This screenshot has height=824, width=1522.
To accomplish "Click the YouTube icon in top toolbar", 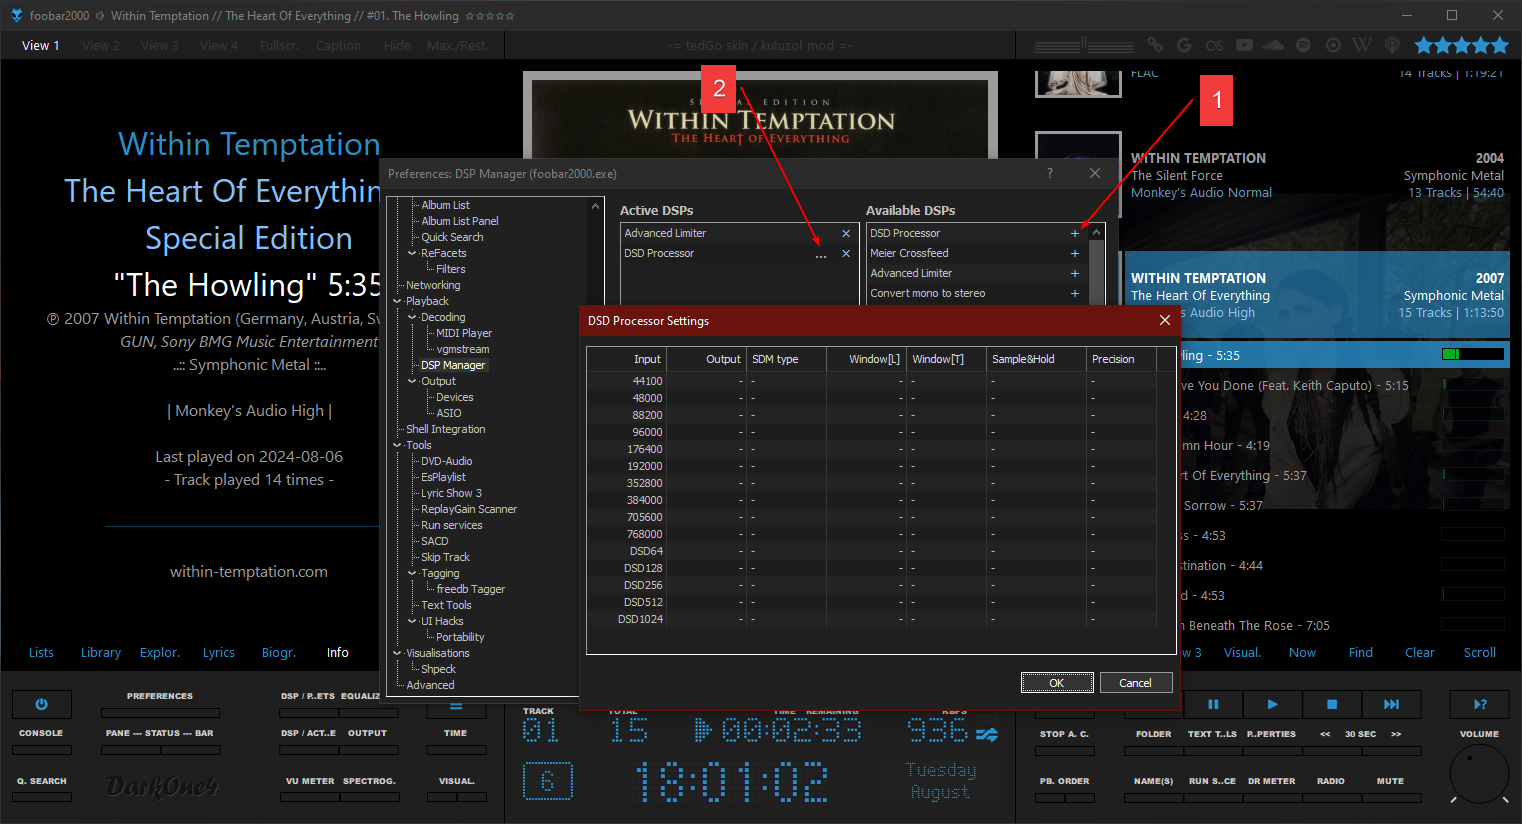I will point(1244,45).
